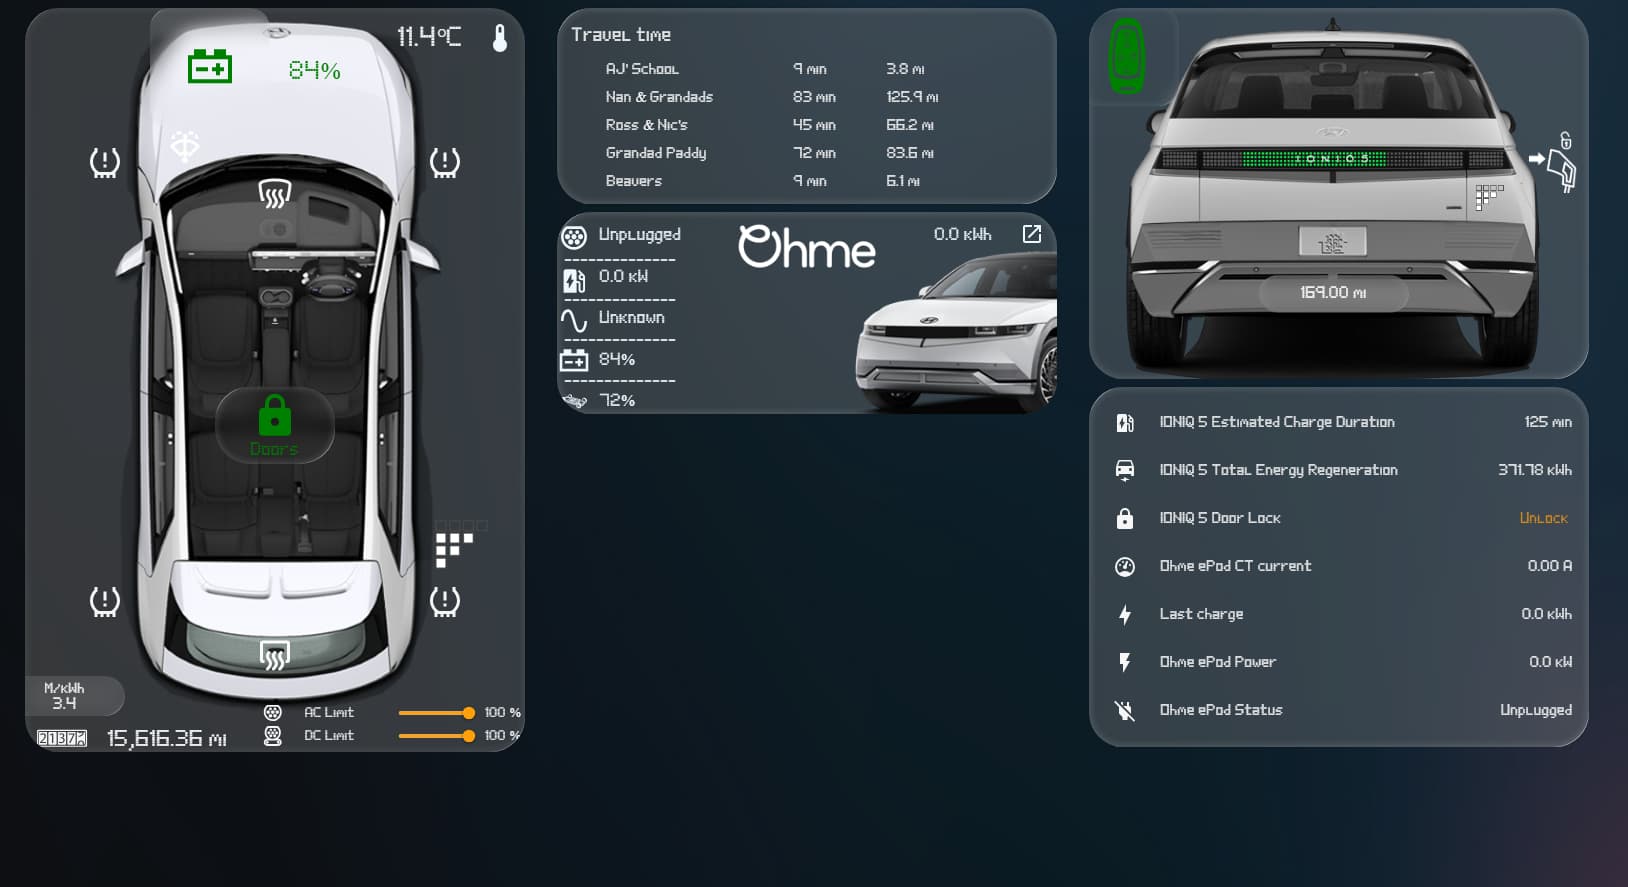The height and width of the screenshot is (887, 1628).
Task: Adjust the AC Limit slider handle
Action: point(468,713)
